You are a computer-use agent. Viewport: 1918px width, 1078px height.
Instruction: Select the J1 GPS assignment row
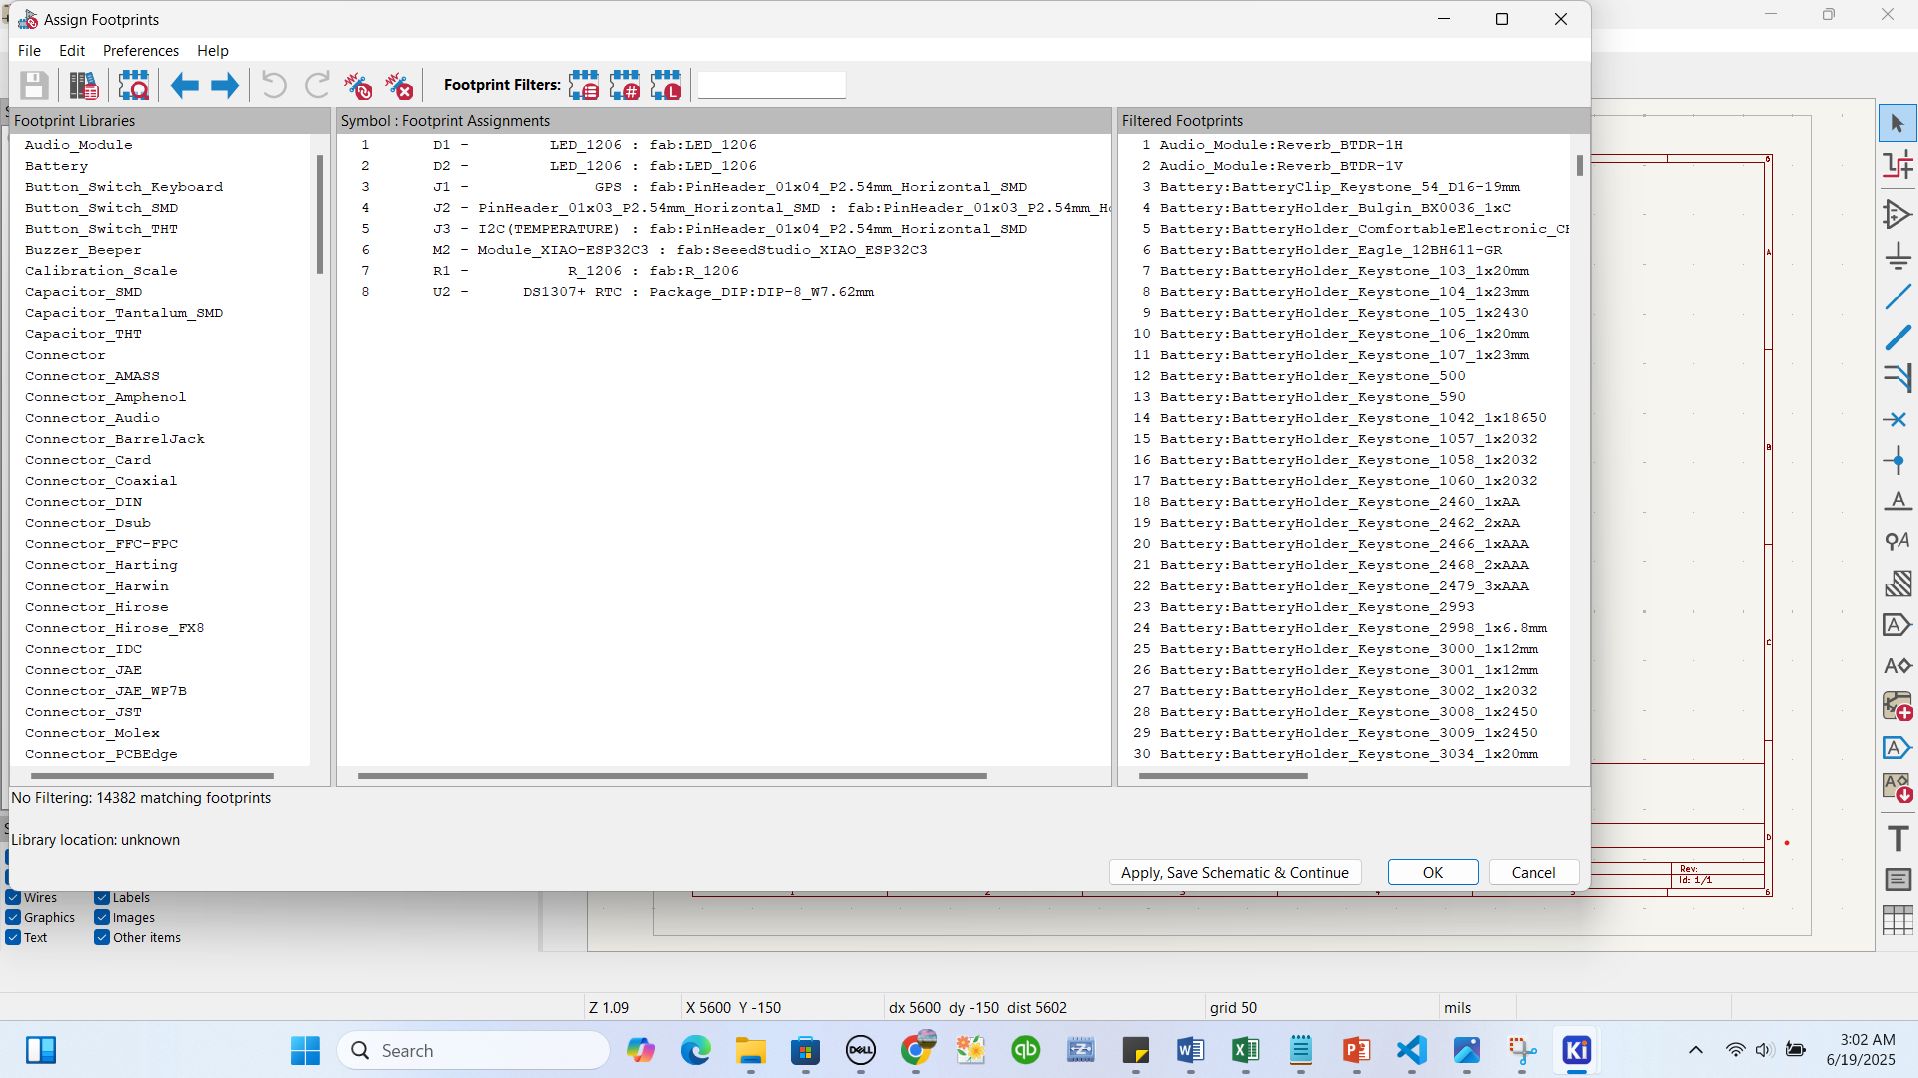point(723,187)
